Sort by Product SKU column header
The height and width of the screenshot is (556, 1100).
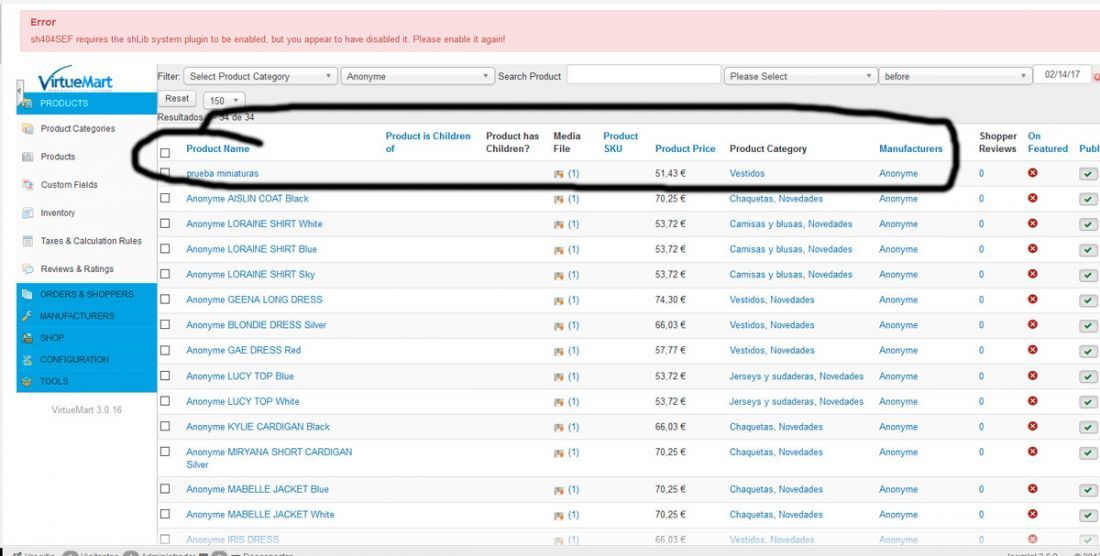pyautogui.click(x=620, y=142)
